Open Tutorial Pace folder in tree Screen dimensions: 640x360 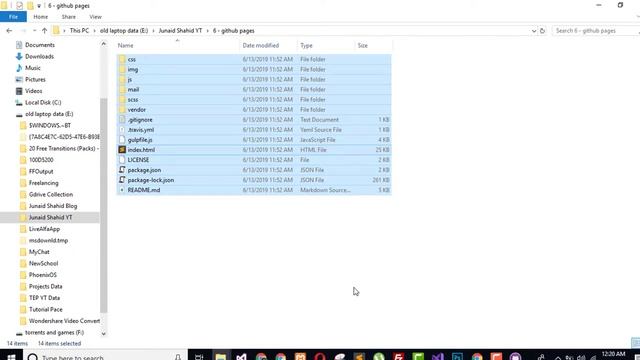pyautogui.click(x=45, y=309)
